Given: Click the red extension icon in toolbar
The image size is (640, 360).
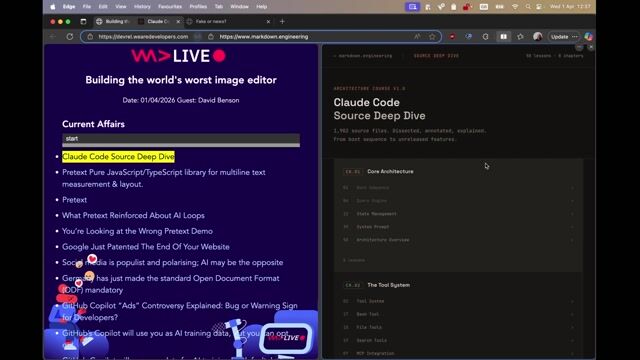Looking at the screenshot, I should pyautogui.click(x=452, y=37).
